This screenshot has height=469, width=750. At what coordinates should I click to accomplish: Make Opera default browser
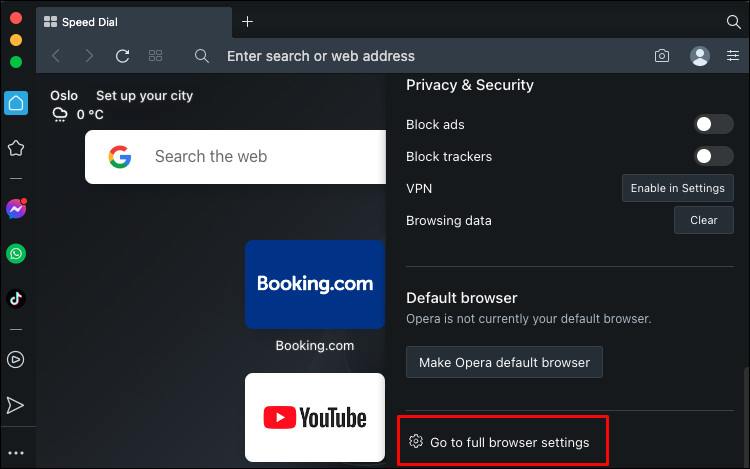point(504,362)
